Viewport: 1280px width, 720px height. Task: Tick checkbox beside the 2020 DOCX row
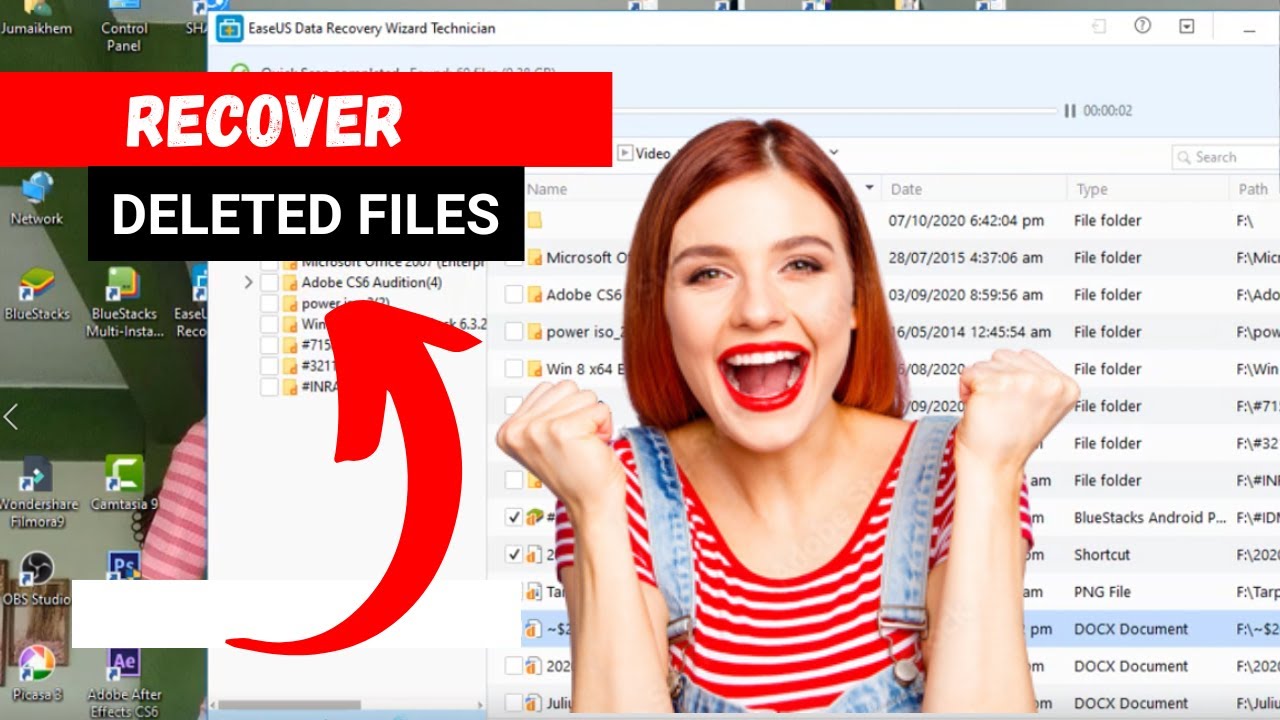point(513,666)
